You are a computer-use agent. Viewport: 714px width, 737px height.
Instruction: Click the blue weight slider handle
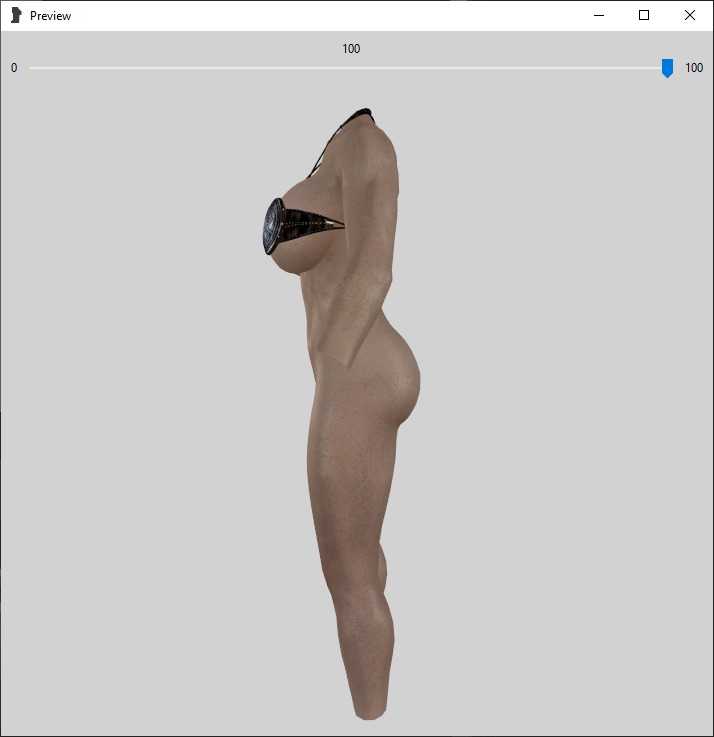[667, 68]
